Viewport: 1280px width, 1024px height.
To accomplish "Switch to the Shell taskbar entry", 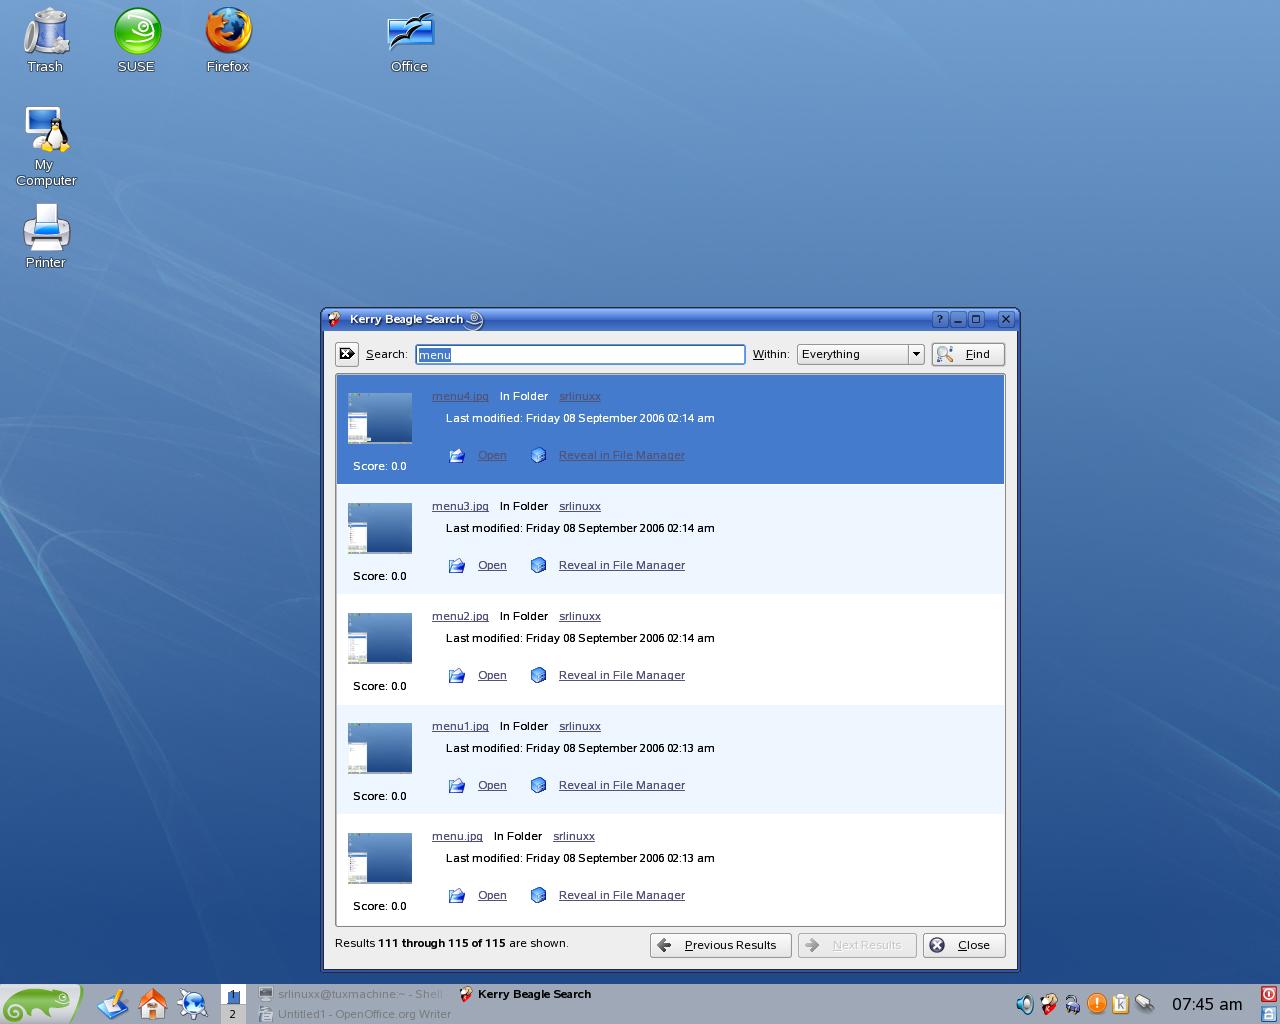I will coord(351,994).
